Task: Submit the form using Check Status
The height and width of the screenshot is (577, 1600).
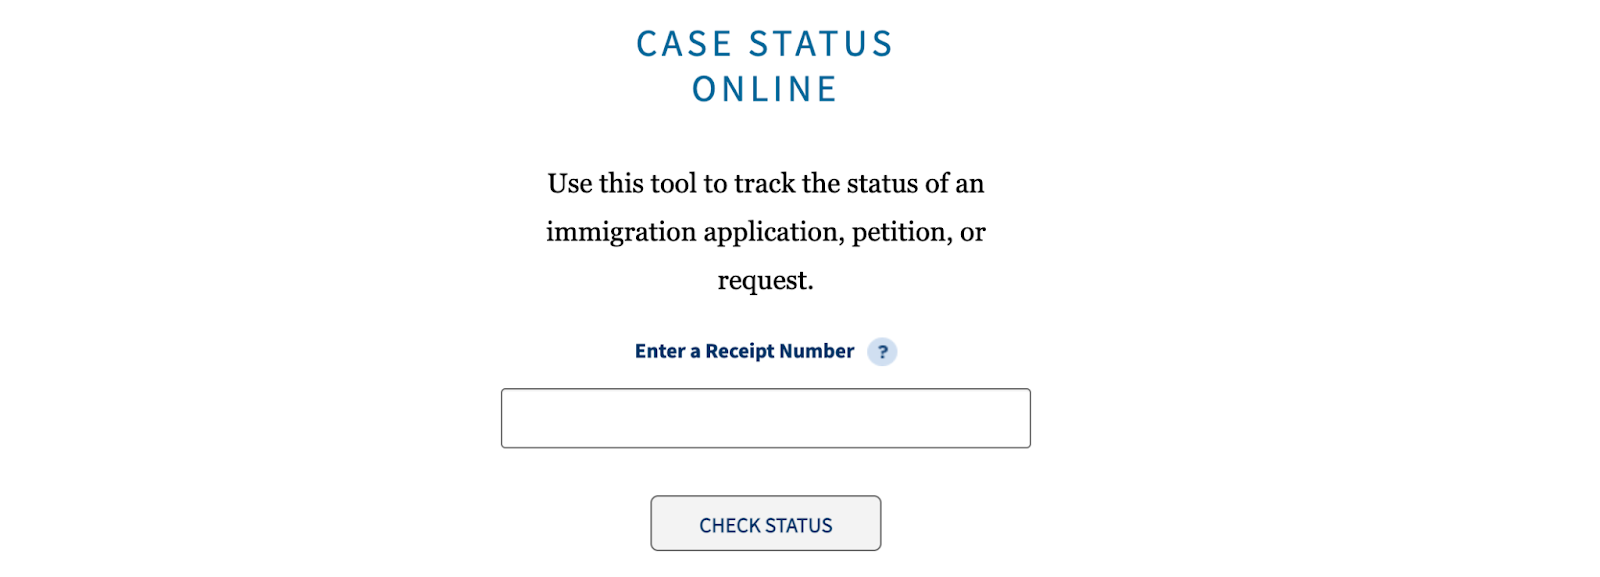Action: [766, 523]
